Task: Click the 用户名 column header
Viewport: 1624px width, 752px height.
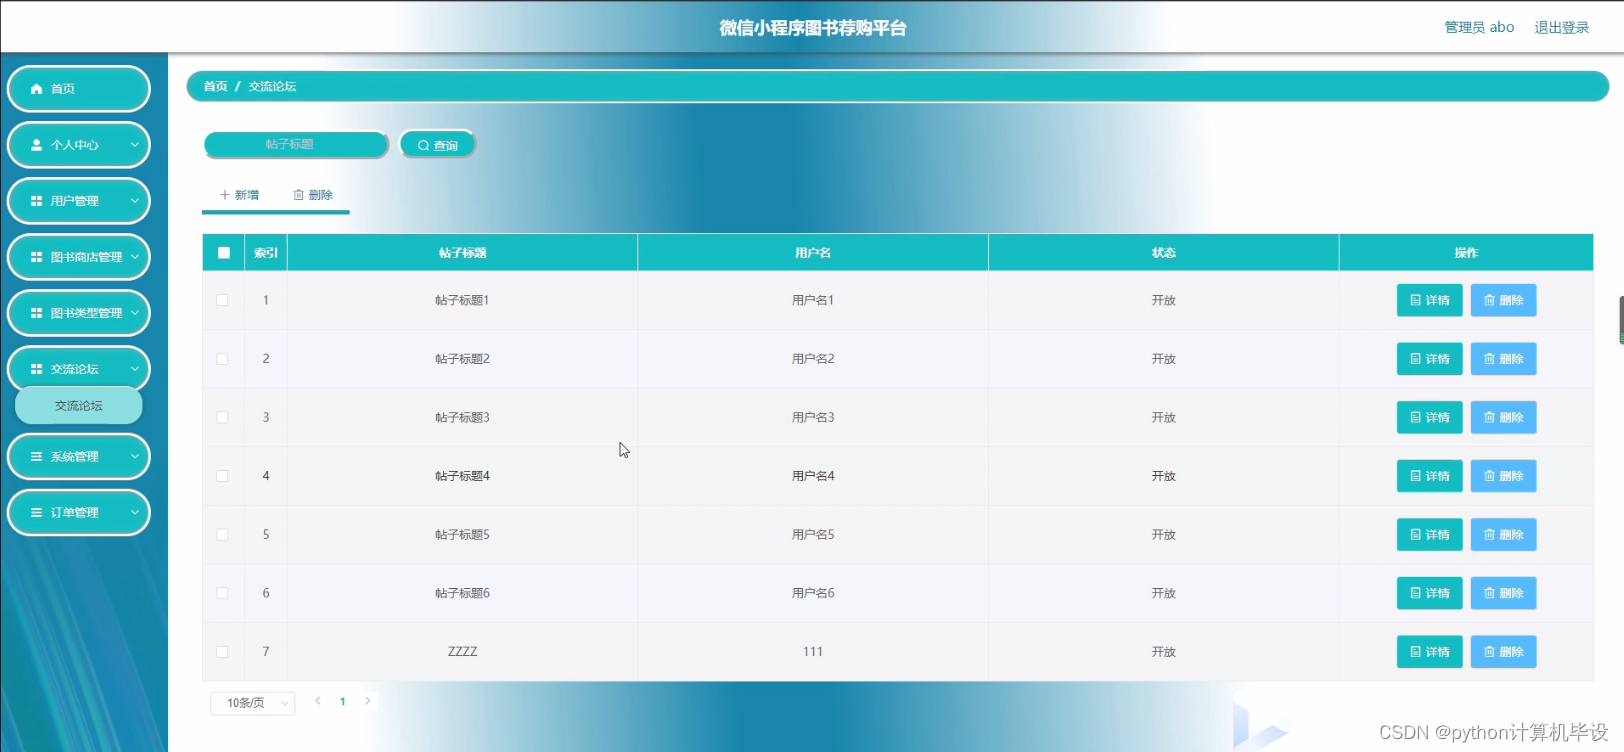Action: (x=813, y=253)
